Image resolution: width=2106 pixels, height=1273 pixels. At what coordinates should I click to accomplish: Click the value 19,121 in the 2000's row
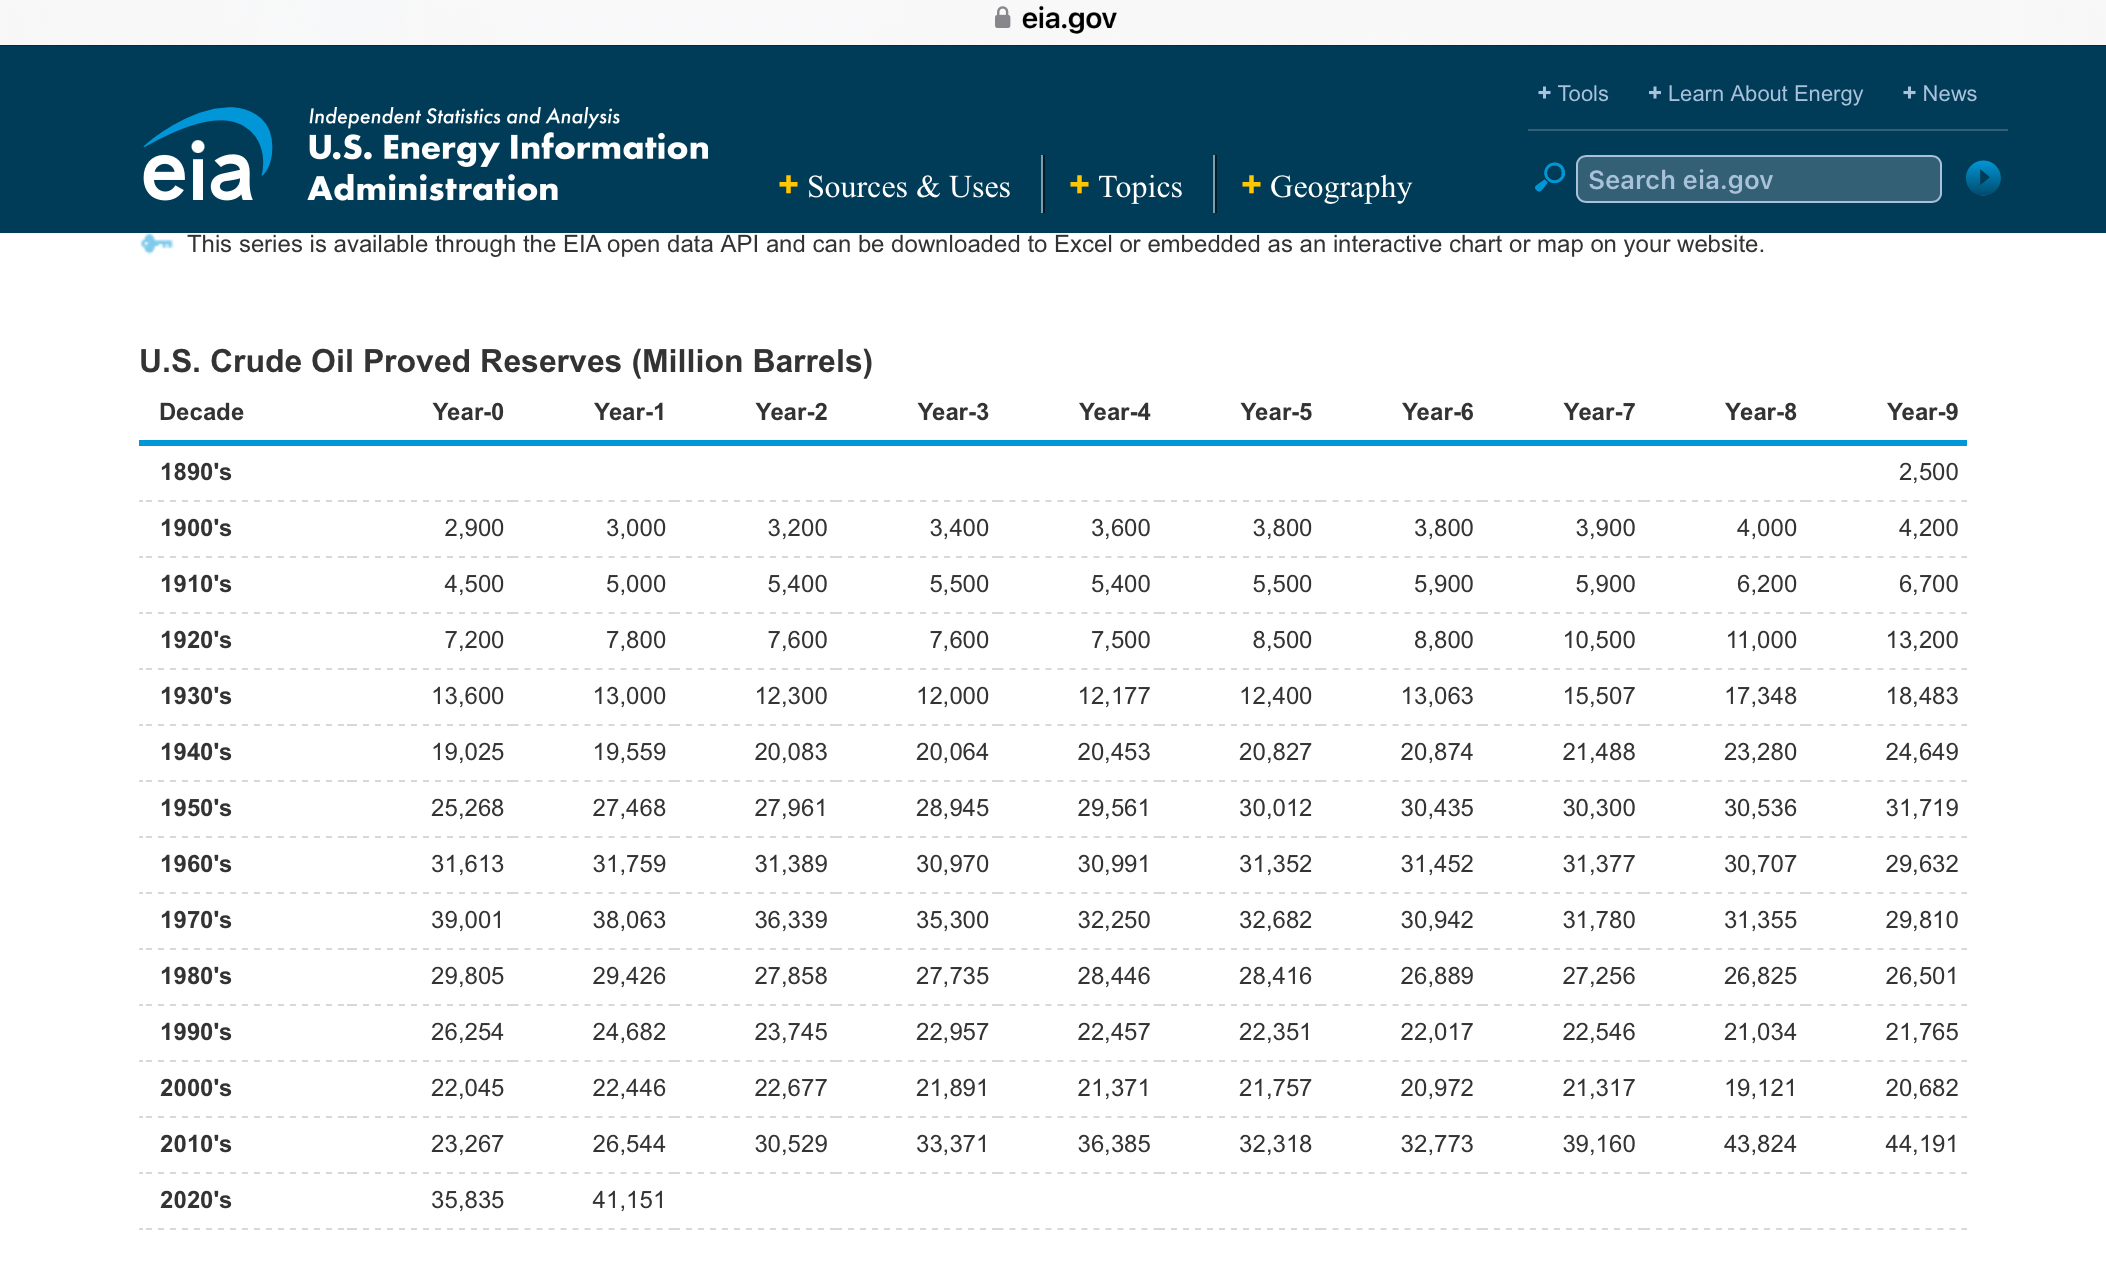tap(1760, 1088)
